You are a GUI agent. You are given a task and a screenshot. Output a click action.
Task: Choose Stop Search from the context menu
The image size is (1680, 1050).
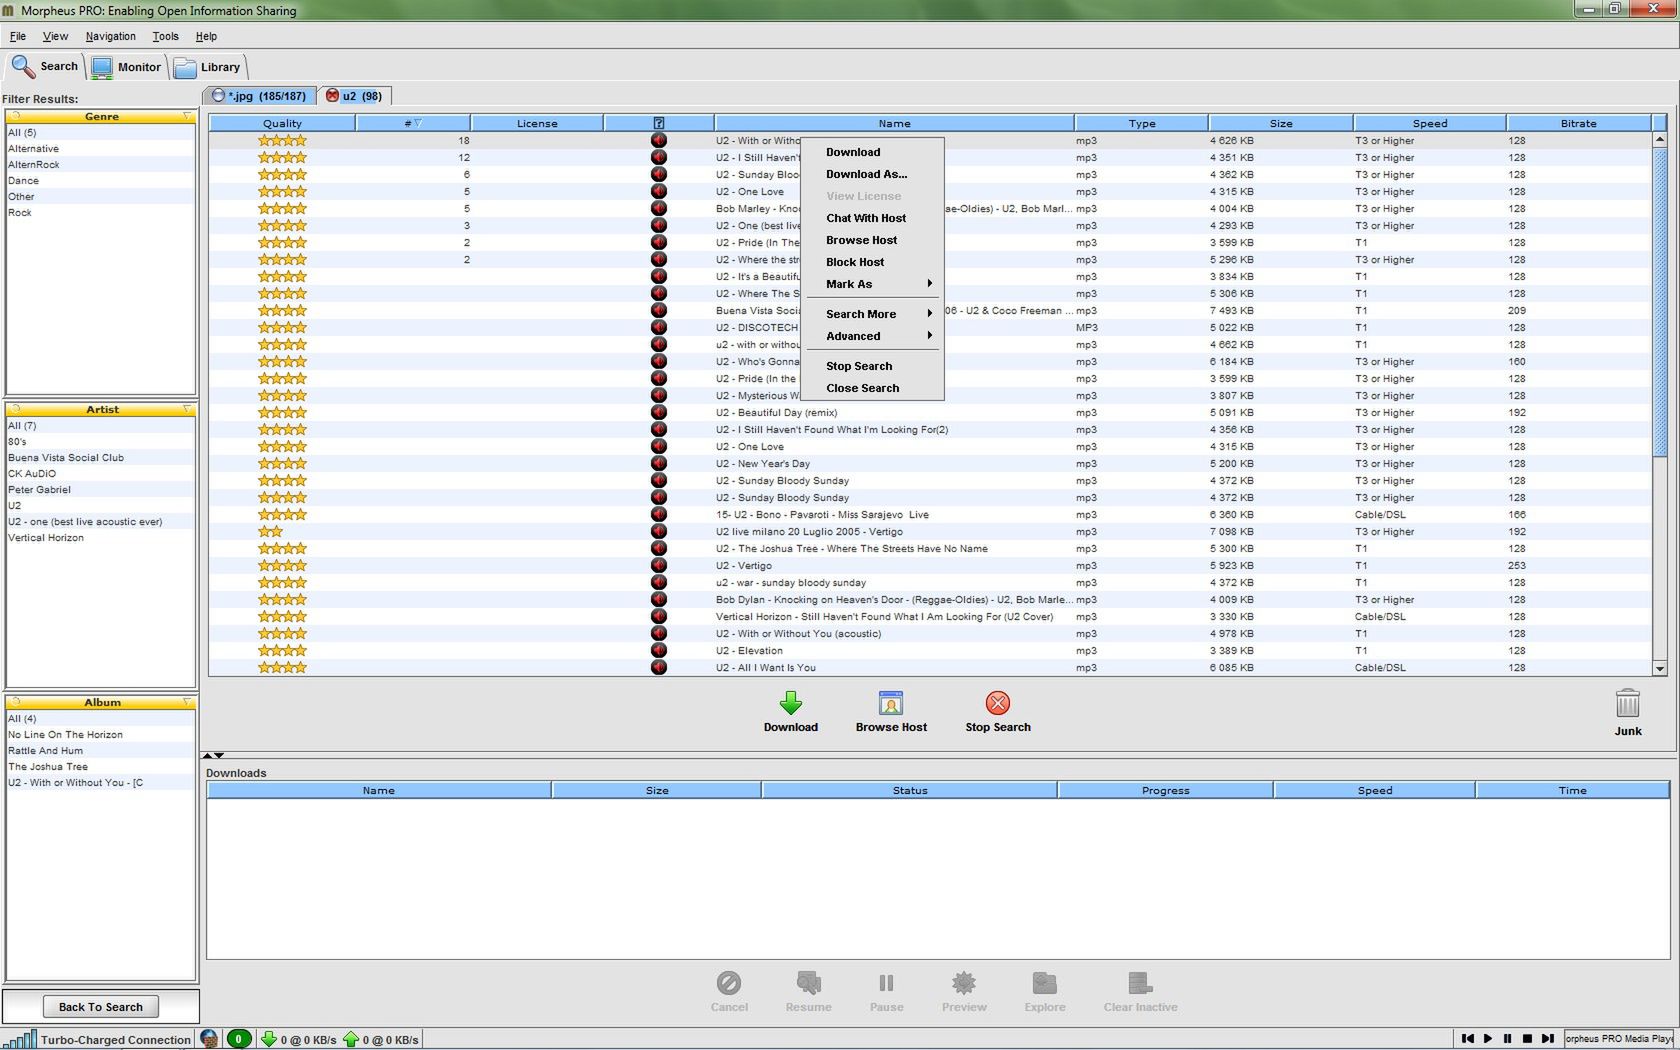874,366
